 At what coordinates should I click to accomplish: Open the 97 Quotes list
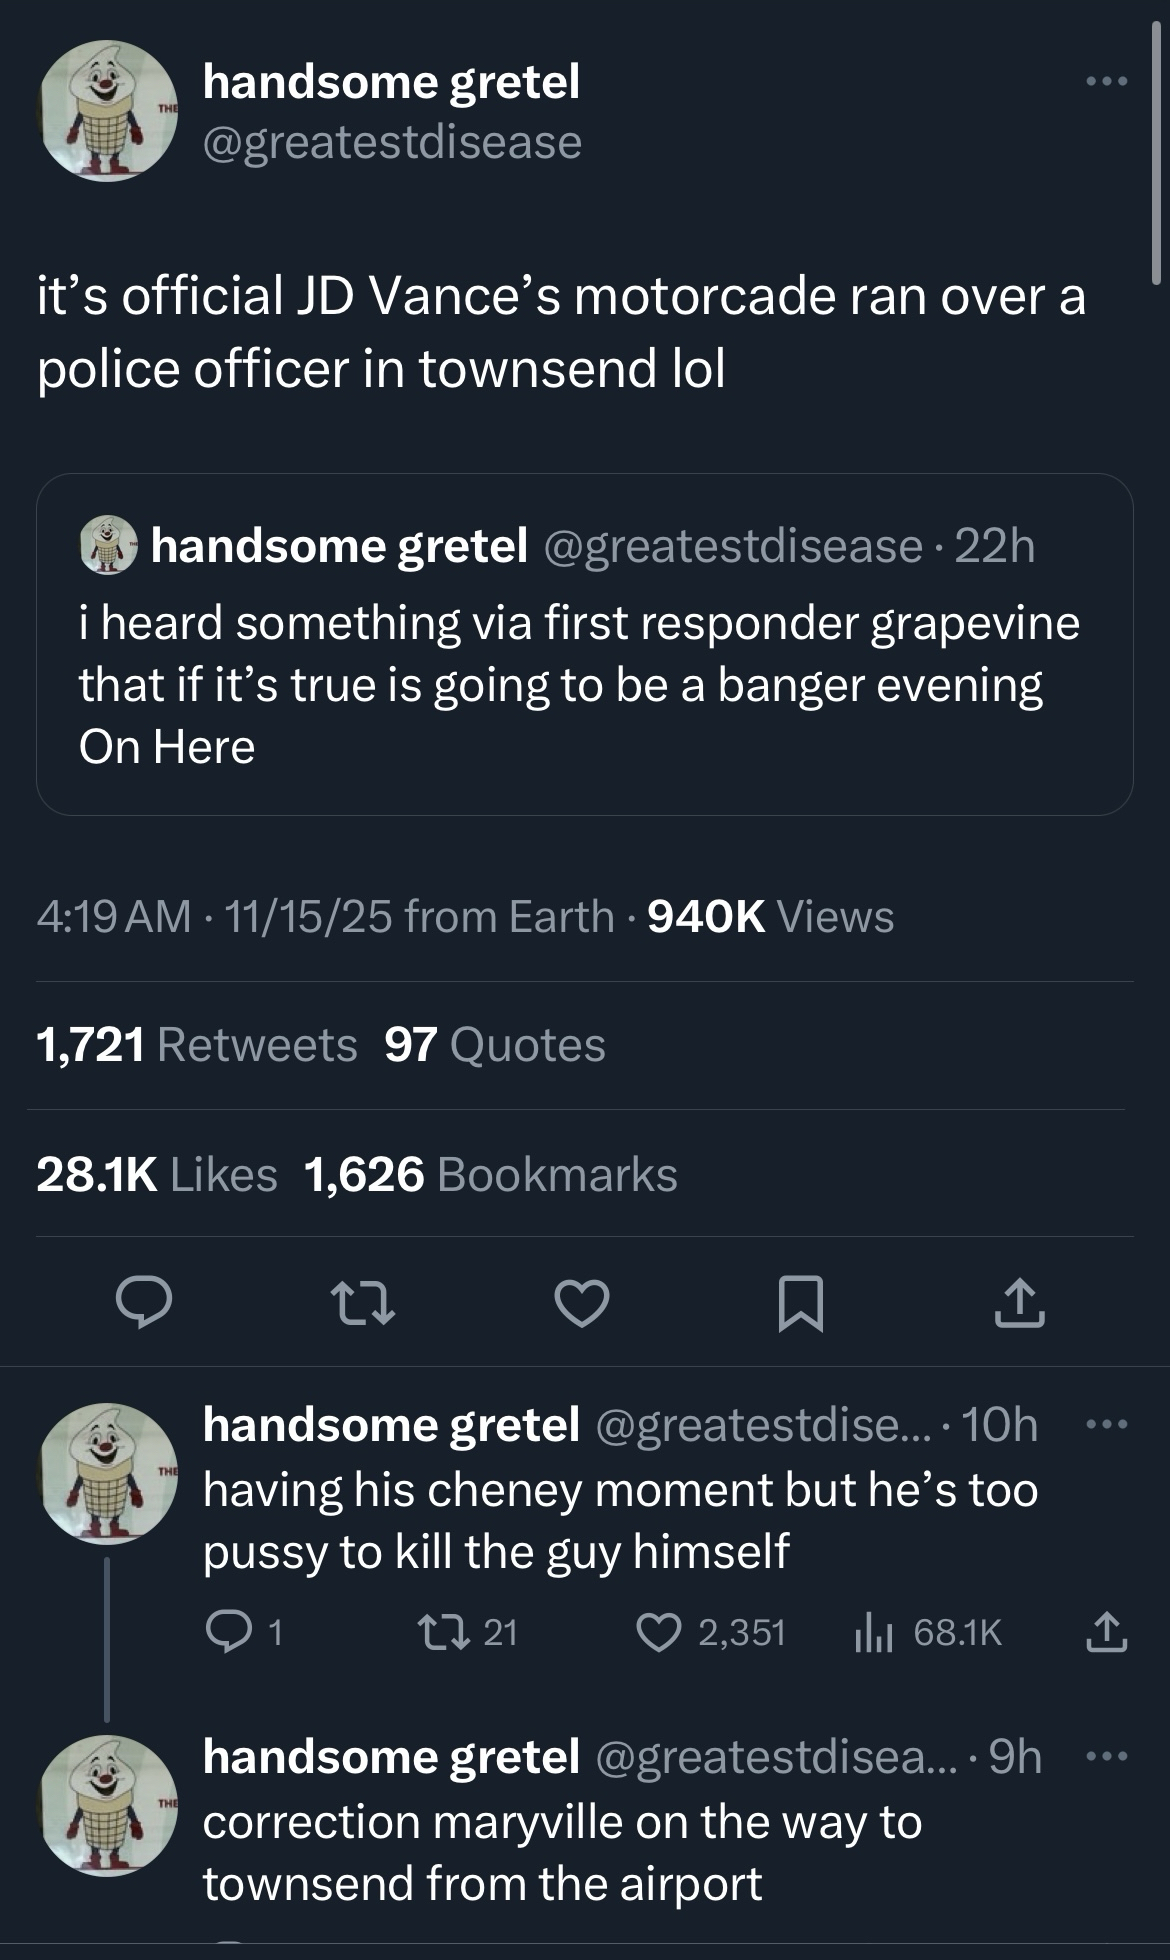tap(495, 1045)
